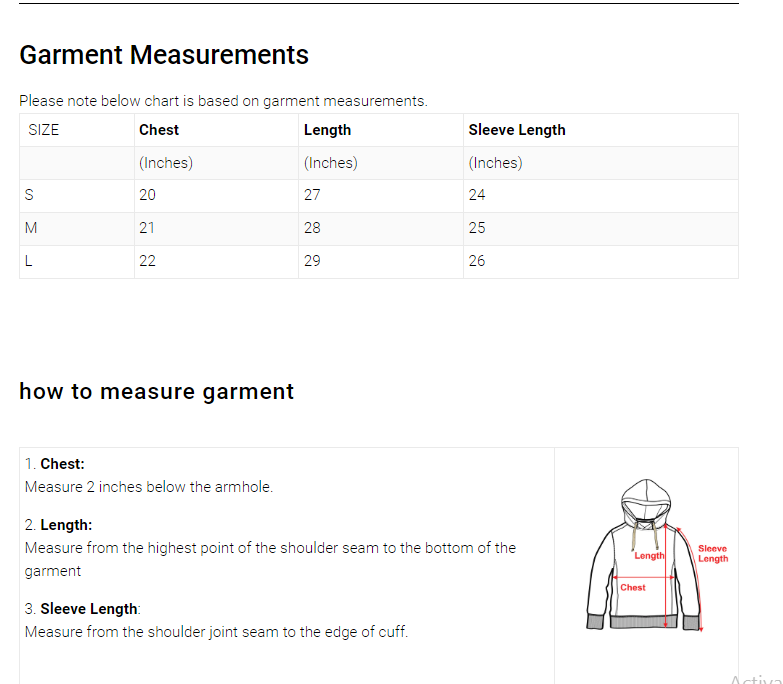This screenshot has width=783, height=684.
Task: Select the 'how to measure garment' heading
Action: point(156,391)
